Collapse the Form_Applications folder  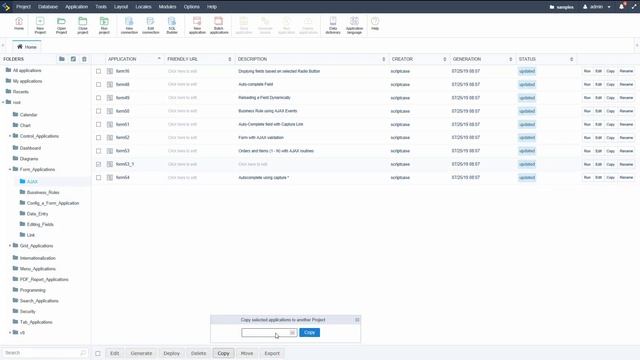10,169
